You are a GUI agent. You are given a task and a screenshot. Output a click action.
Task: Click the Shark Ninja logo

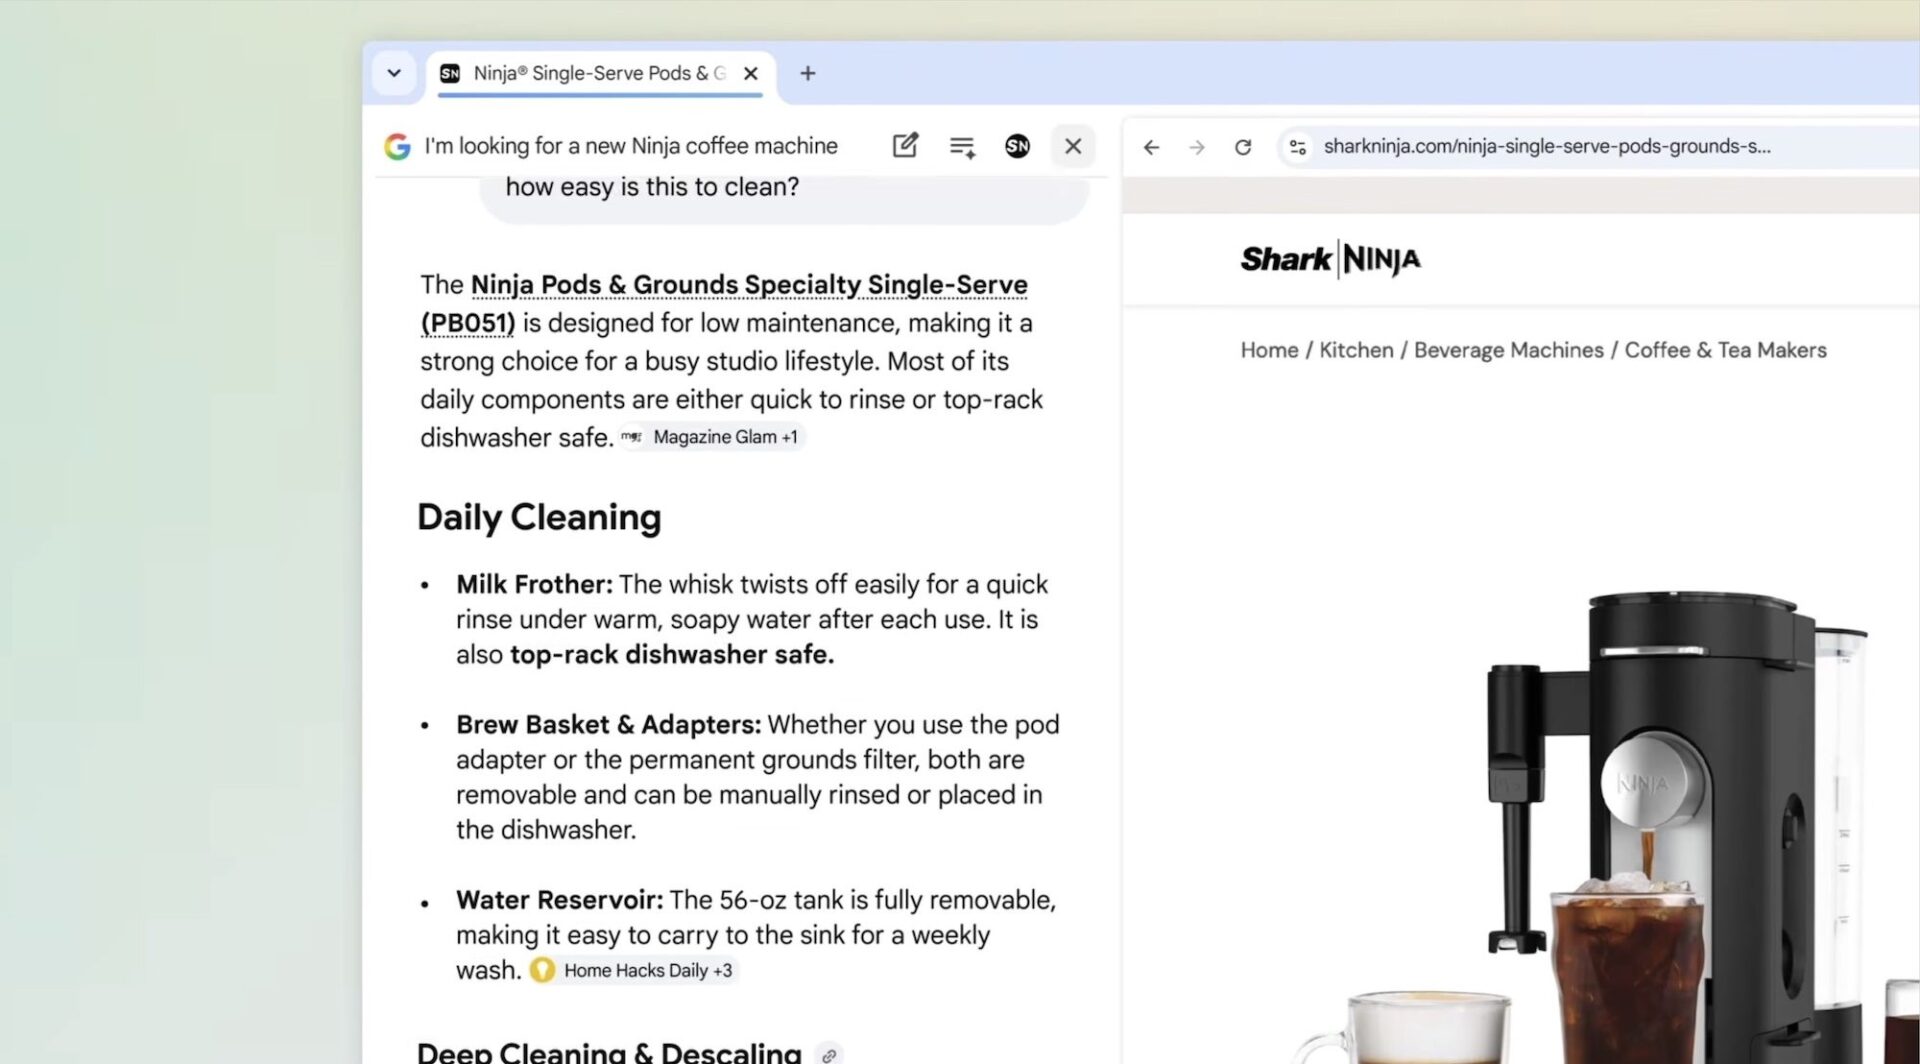pos(1329,259)
